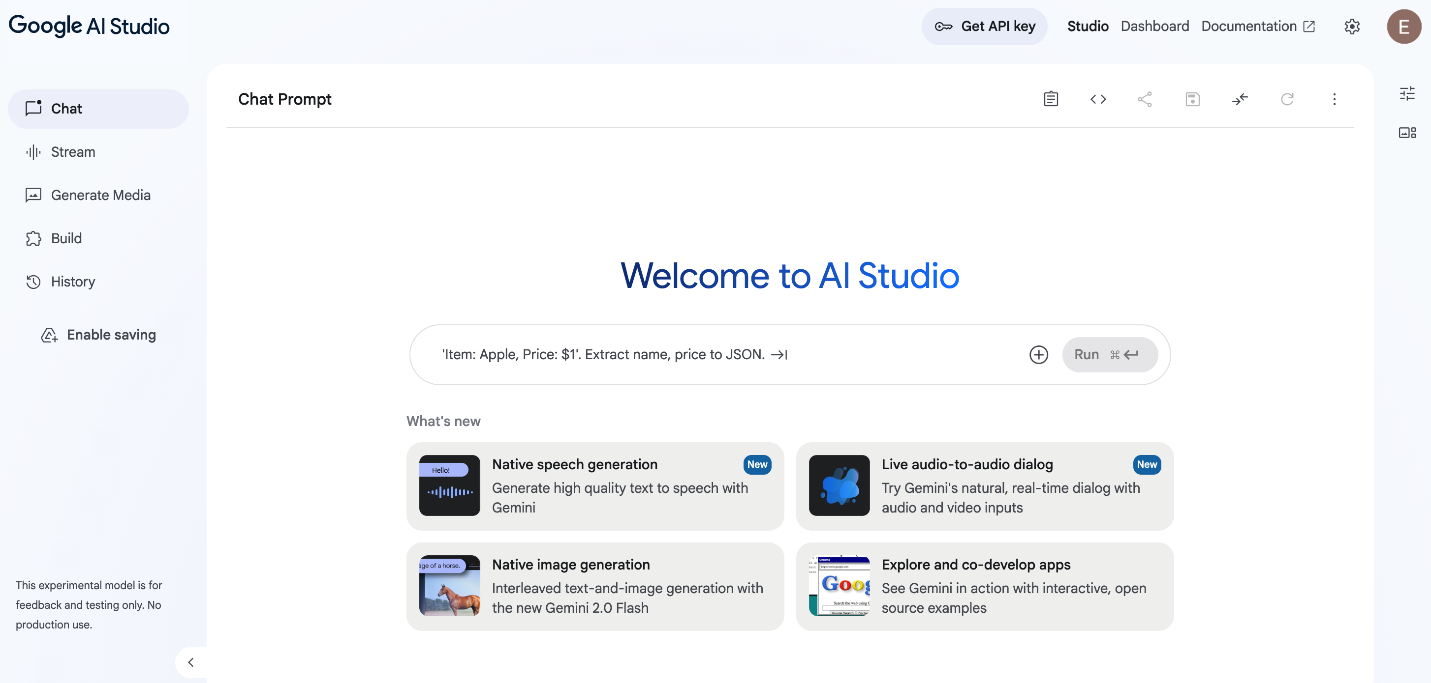Screen dimensions: 1431x683
Task: Click the share prompt icon
Action: 1145,99
